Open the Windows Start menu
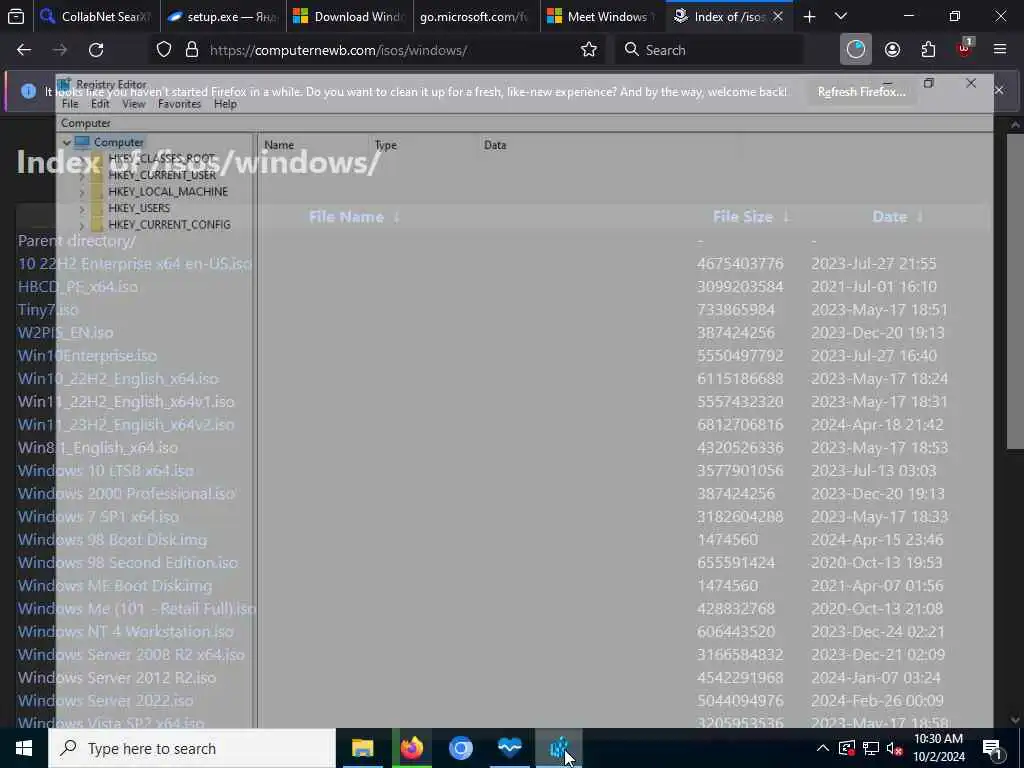This screenshot has width=1024, height=768. (24, 748)
